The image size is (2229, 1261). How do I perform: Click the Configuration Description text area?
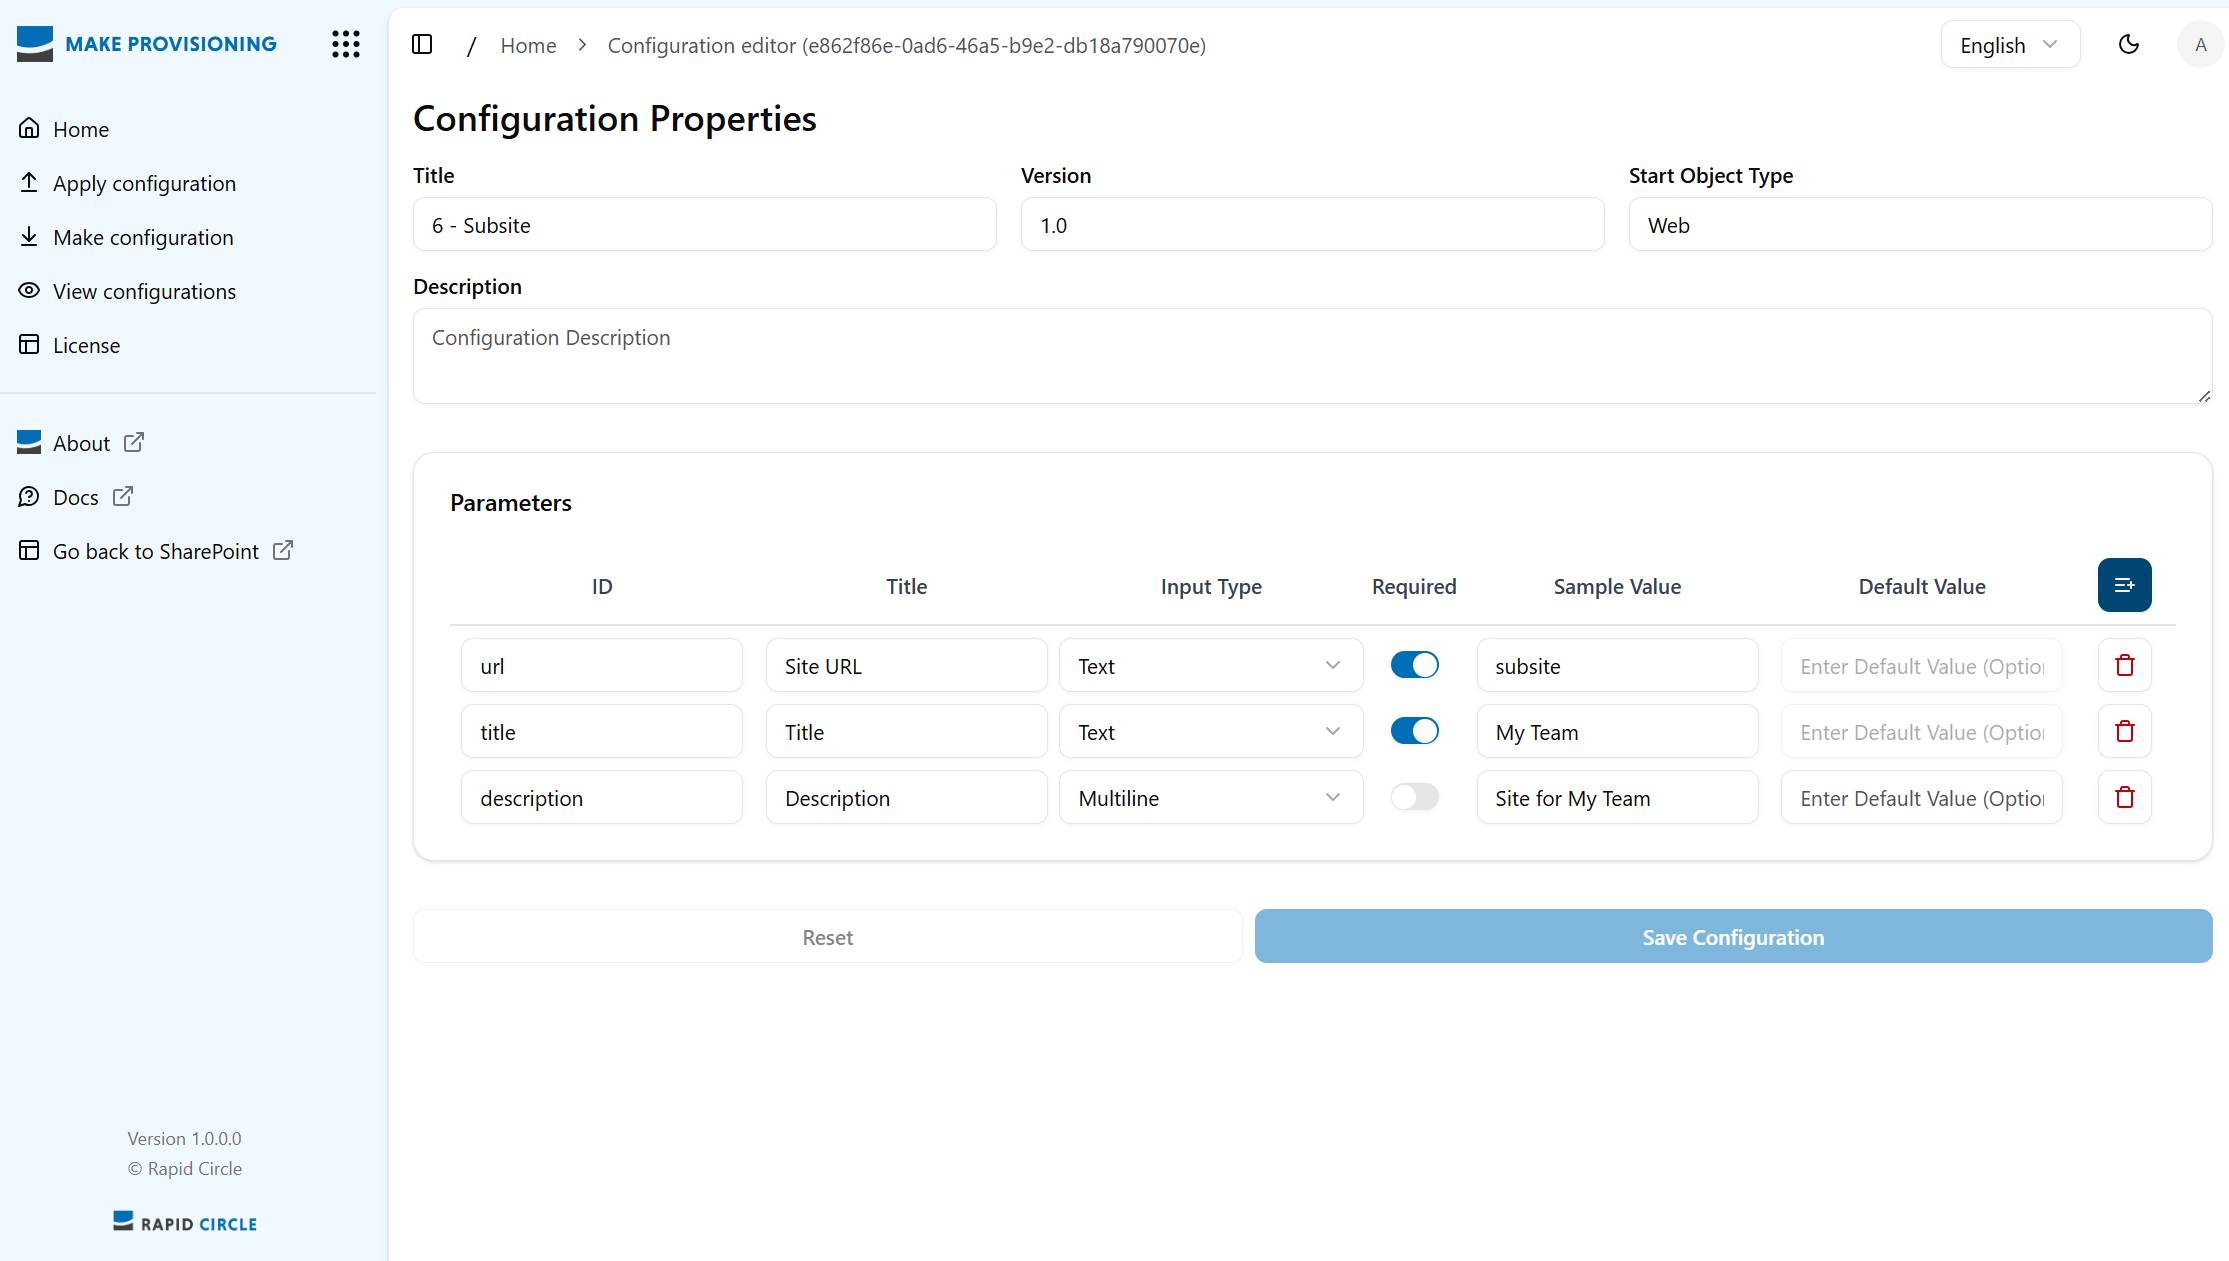1311,356
